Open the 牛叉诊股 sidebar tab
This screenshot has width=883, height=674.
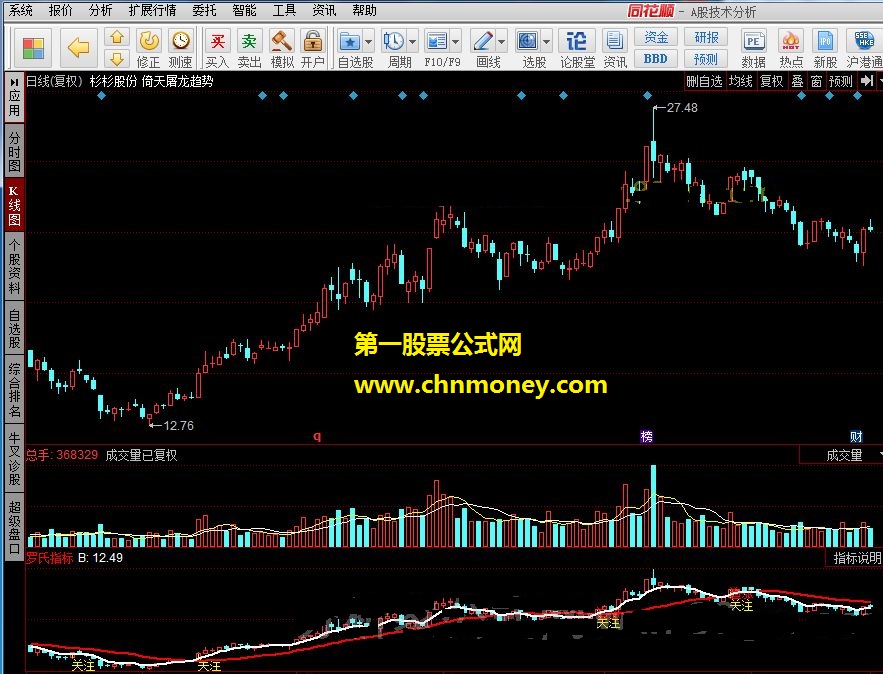point(14,458)
